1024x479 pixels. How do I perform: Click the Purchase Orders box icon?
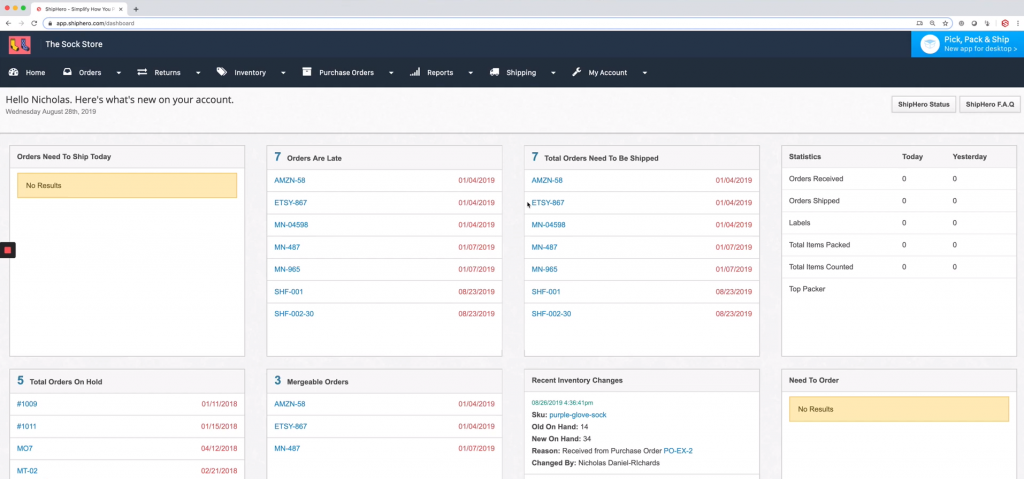pos(307,72)
